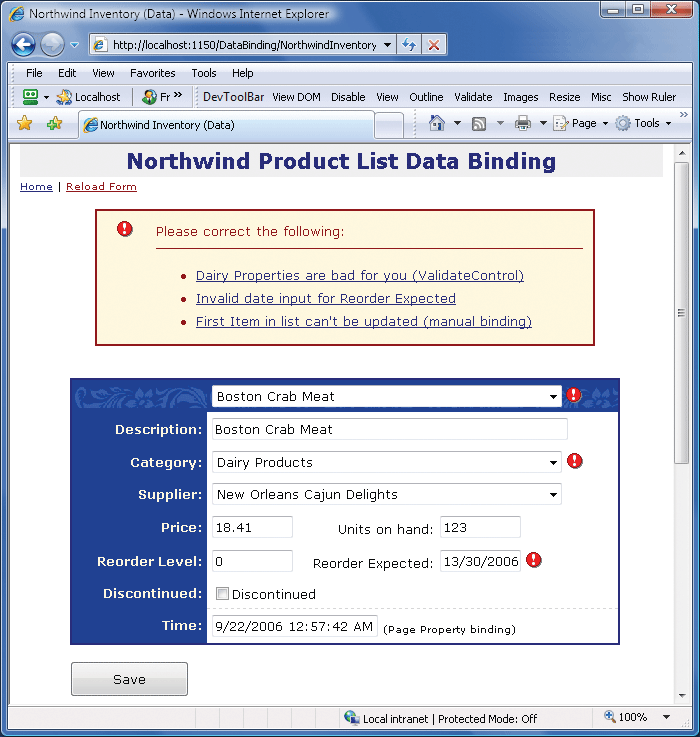The width and height of the screenshot is (700, 737).
Task: Click error icon next to product dropdown
Action: [574, 395]
